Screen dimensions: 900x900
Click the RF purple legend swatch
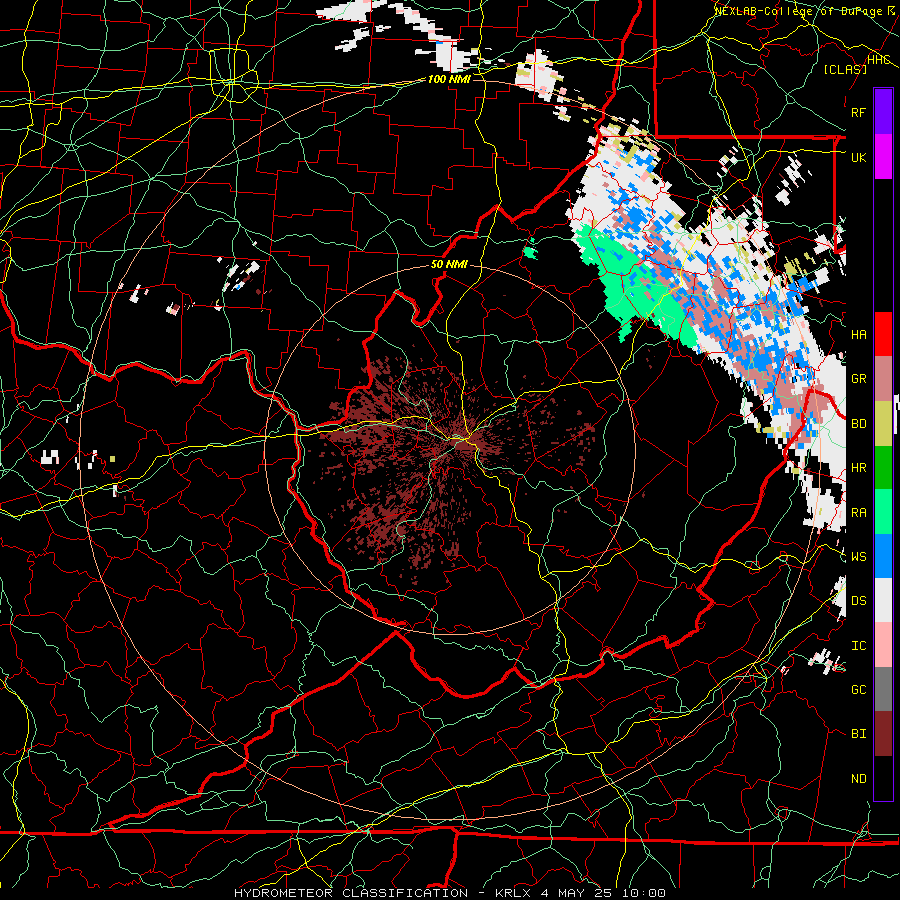883,112
